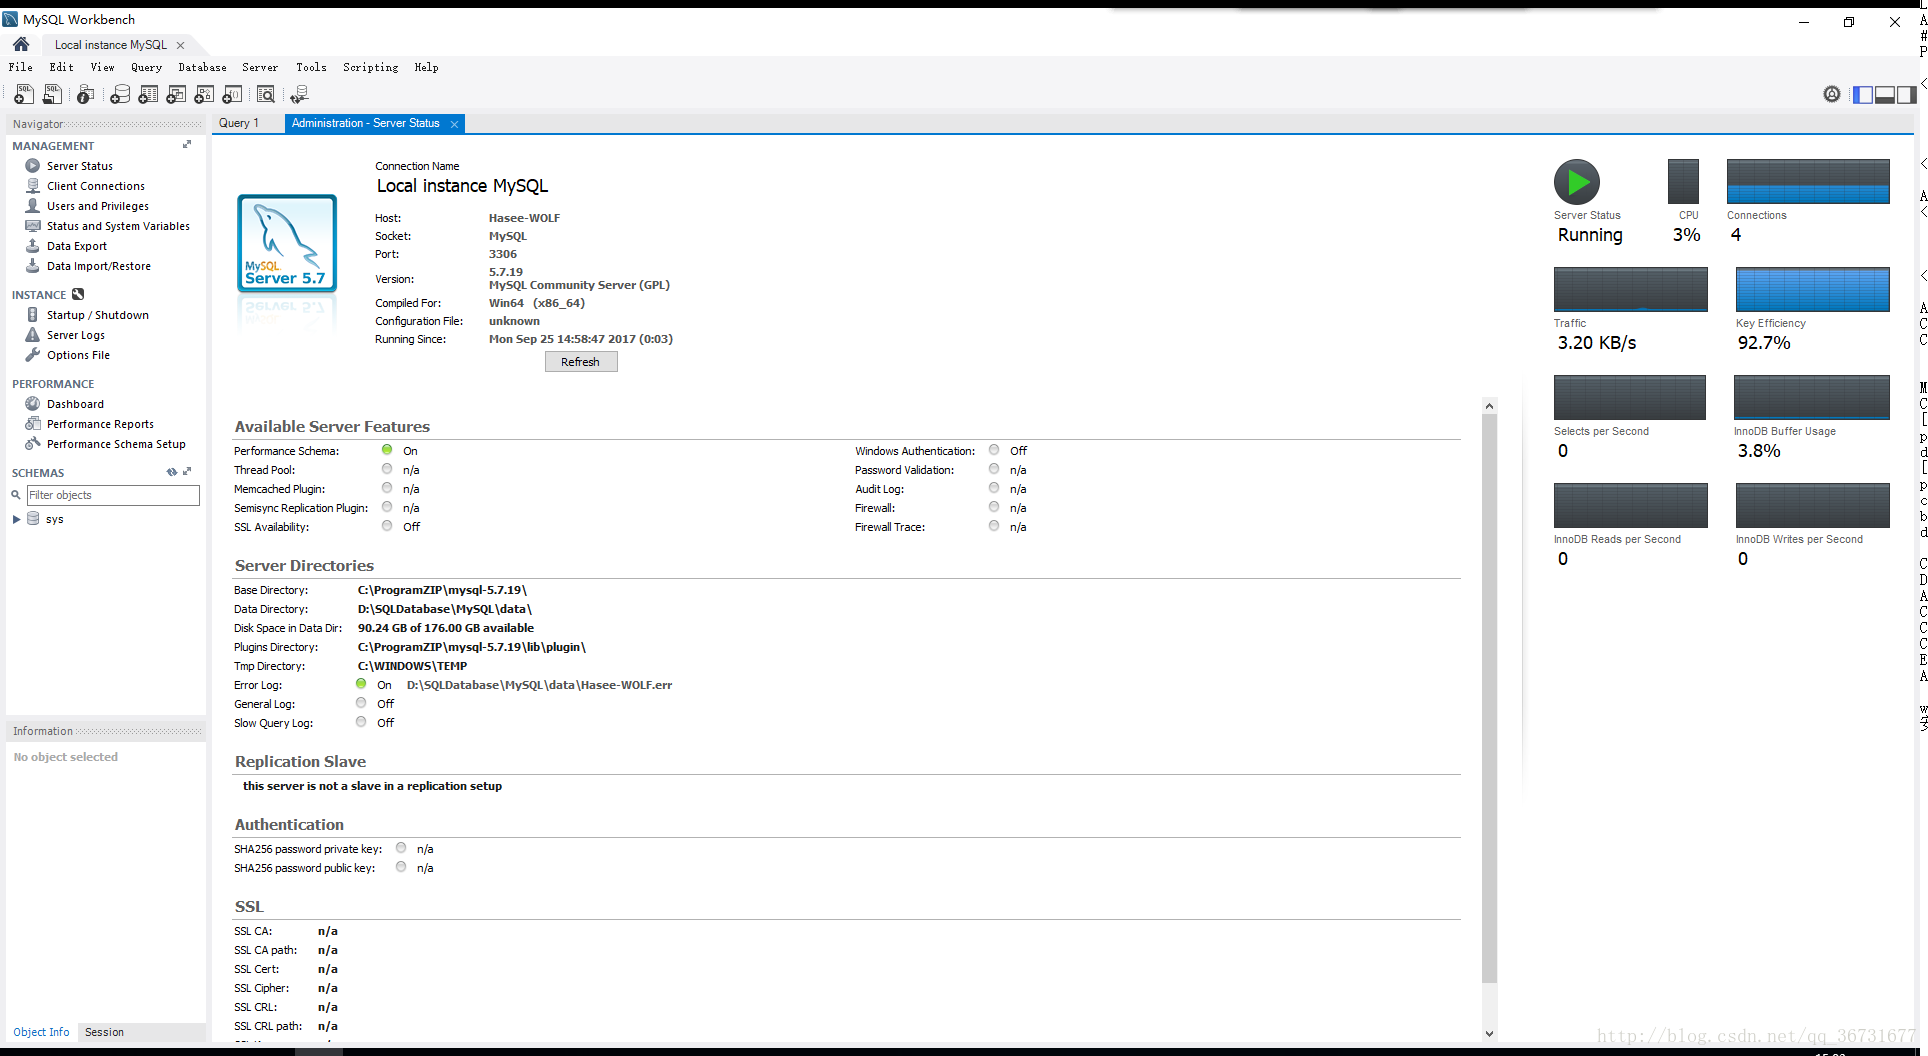This screenshot has height=1056, width=1928.
Task: Open the Server menu
Action: point(260,67)
